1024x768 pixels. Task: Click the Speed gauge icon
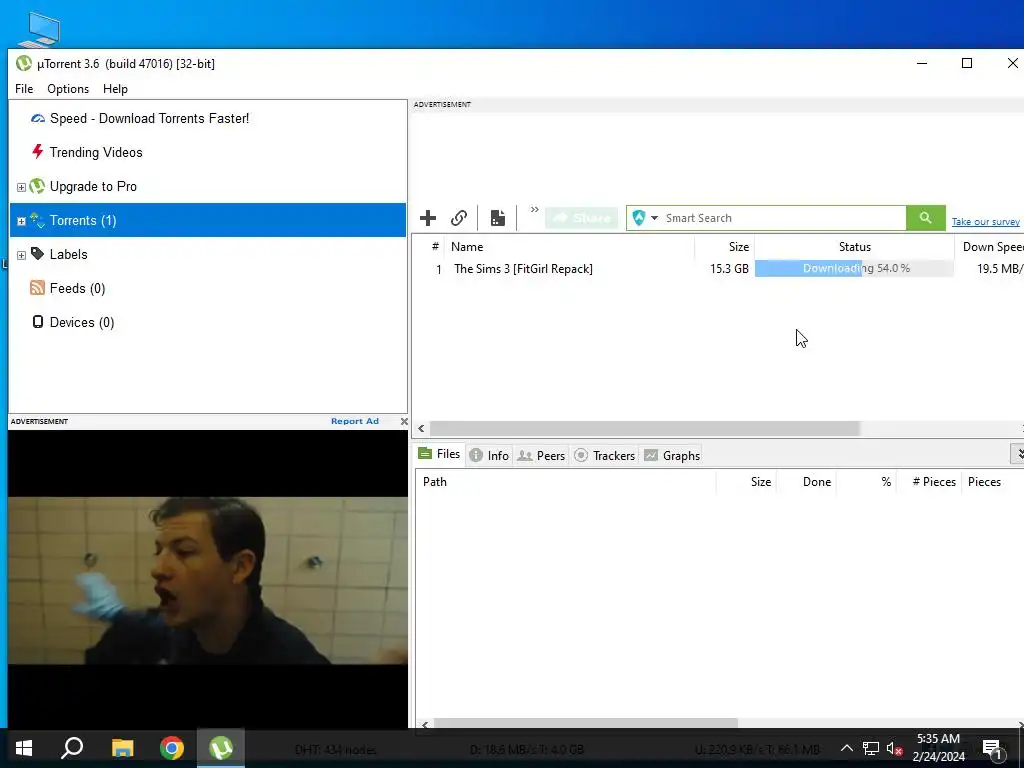(38, 118)
